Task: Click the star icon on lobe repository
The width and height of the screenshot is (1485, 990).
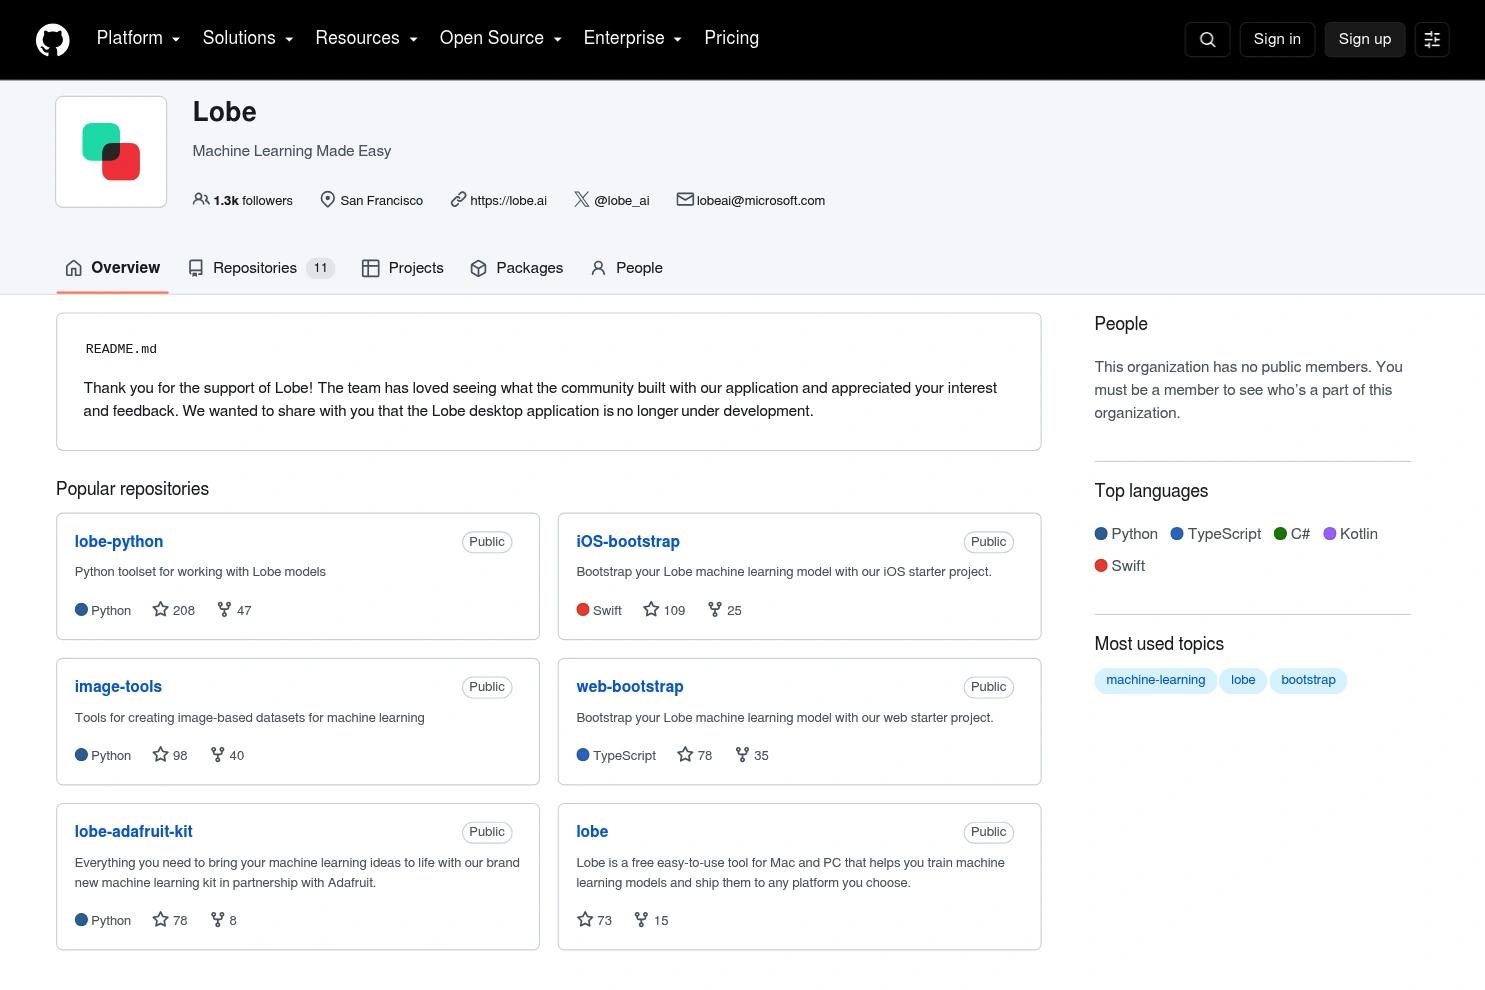Action: 585,919
